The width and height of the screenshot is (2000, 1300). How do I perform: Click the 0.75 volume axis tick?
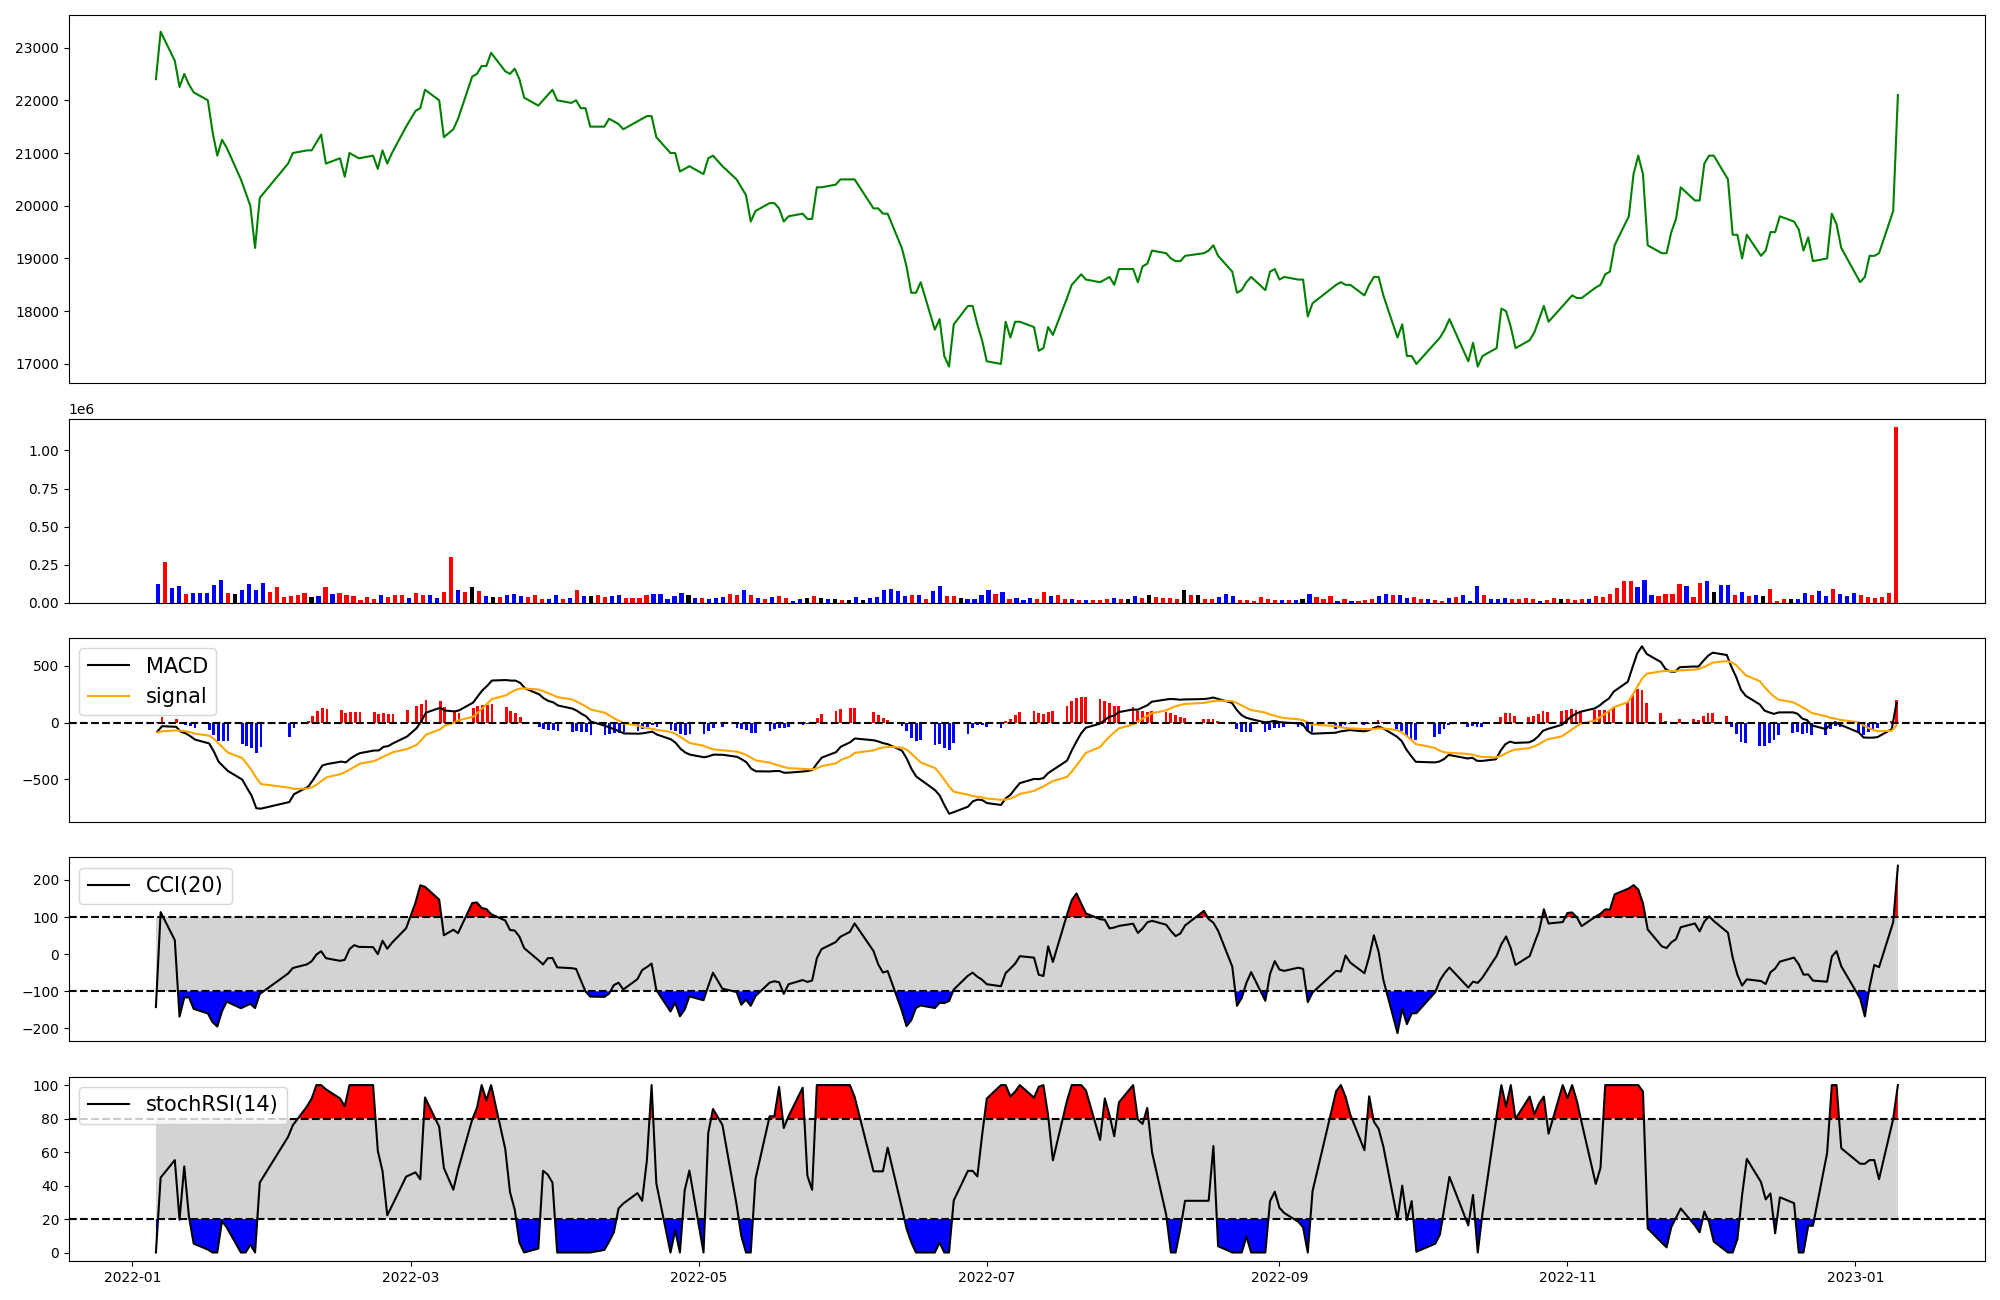tap(43, 490)
